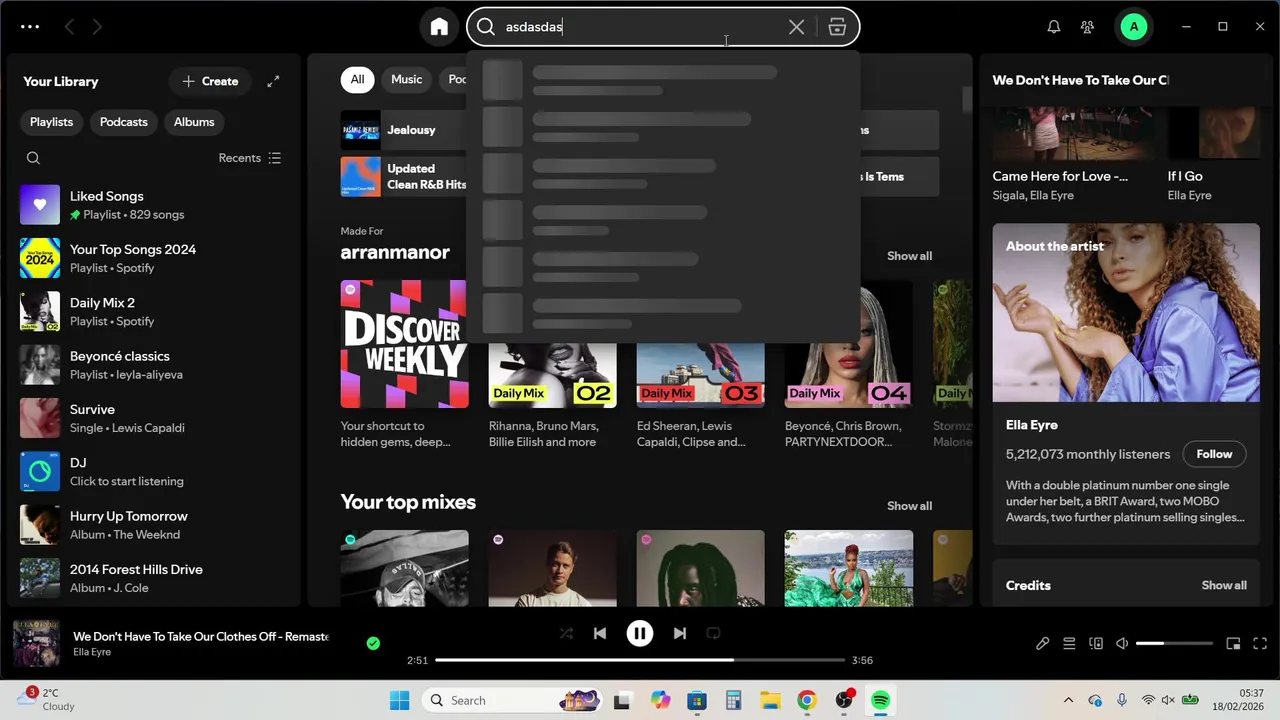Clear the search field text
The image size is (1280, 720).
796,27
